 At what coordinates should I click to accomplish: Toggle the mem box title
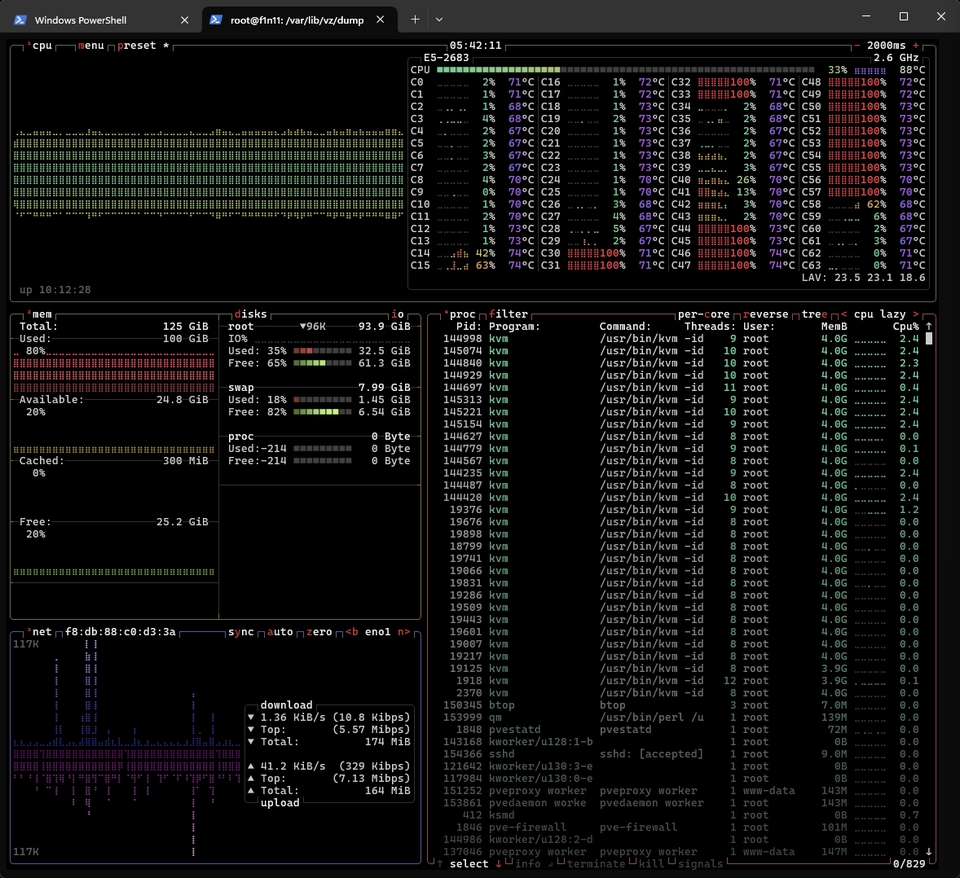(42, 315)
